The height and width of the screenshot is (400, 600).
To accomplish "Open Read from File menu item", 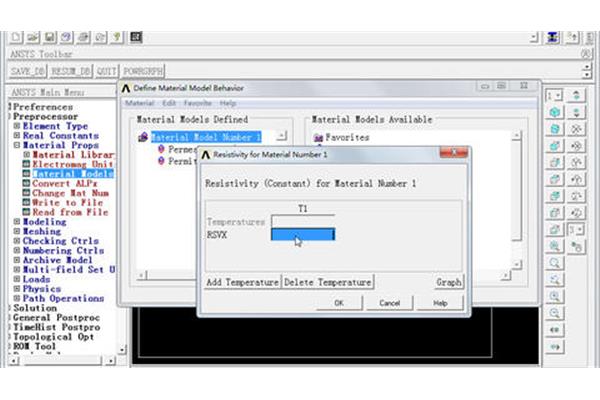I will 70,212.
